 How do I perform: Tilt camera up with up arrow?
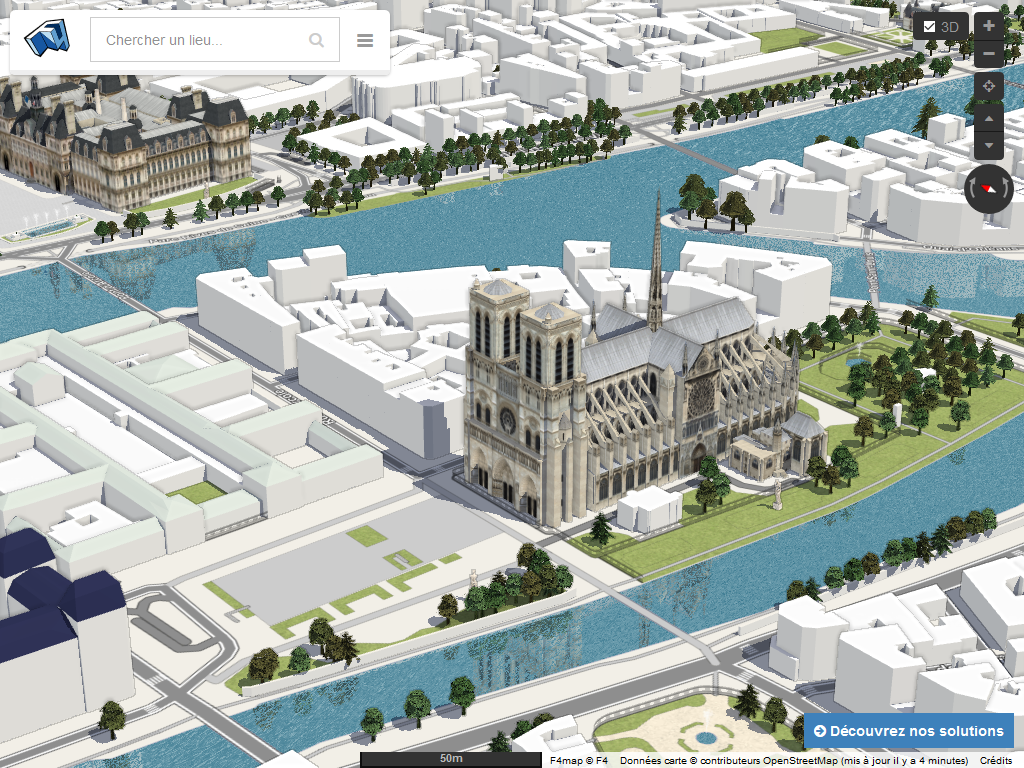(x=989, y=119)
